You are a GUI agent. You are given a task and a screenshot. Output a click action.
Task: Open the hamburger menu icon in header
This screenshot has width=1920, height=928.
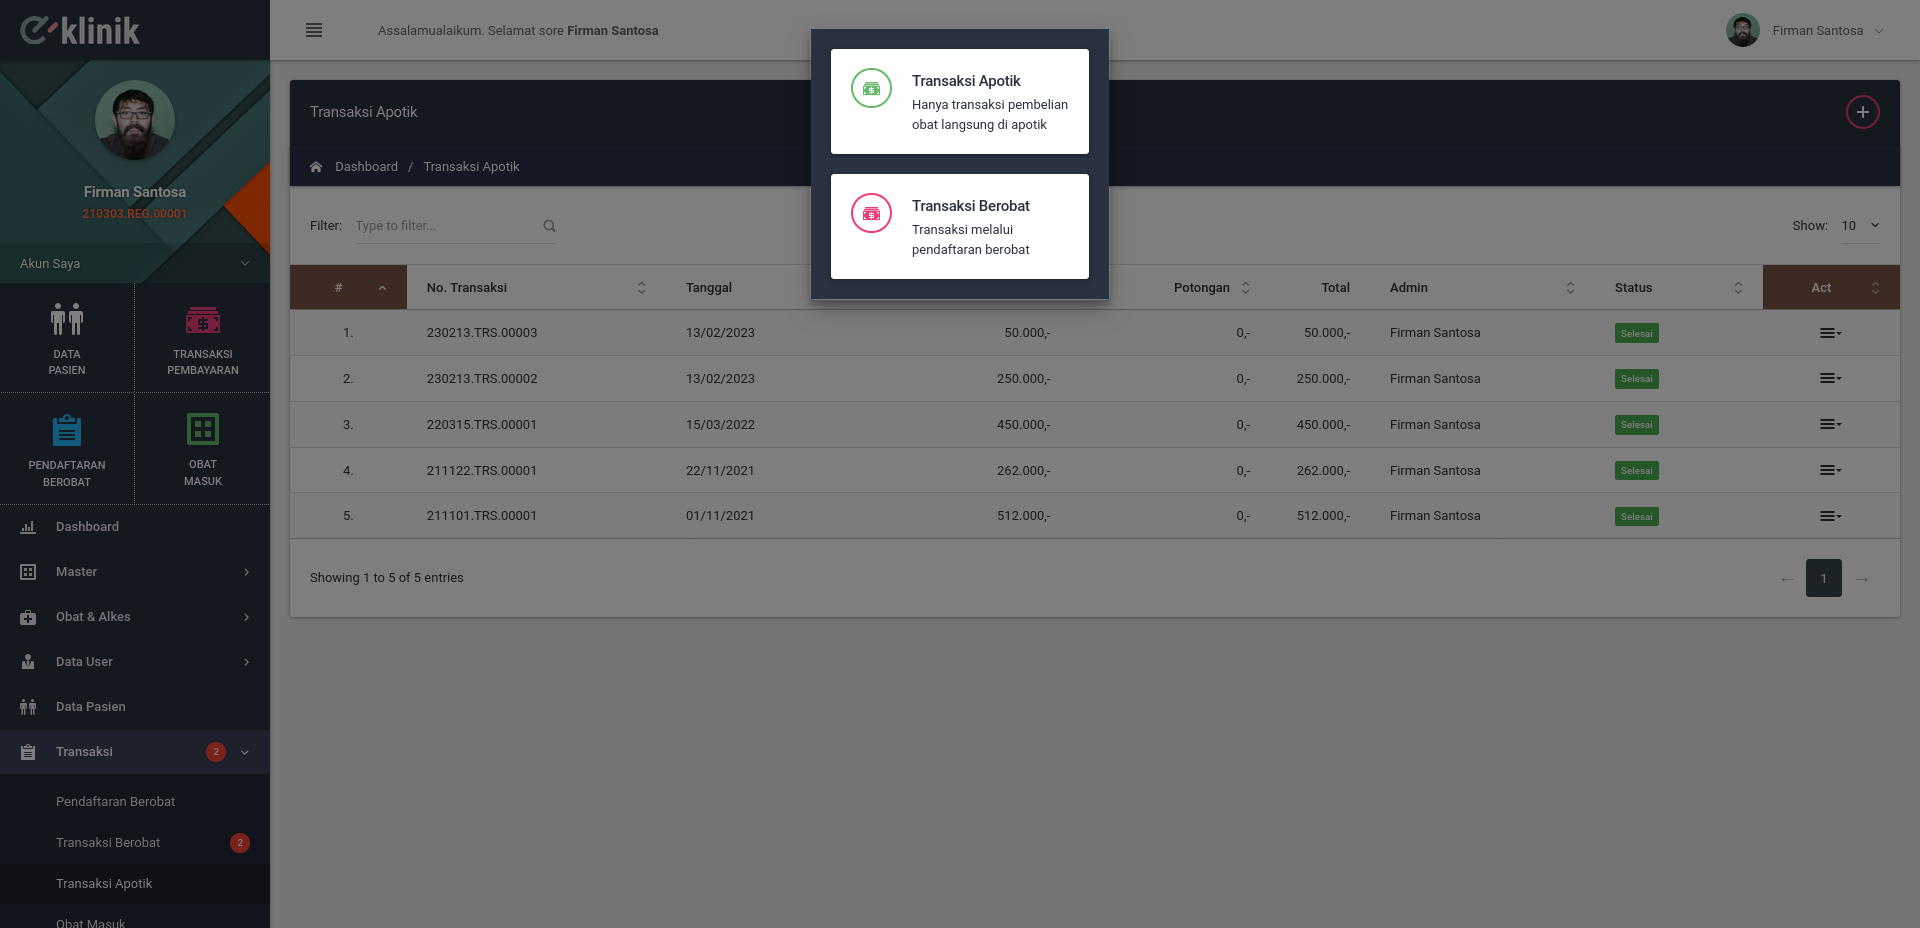[x=314, y=30]
